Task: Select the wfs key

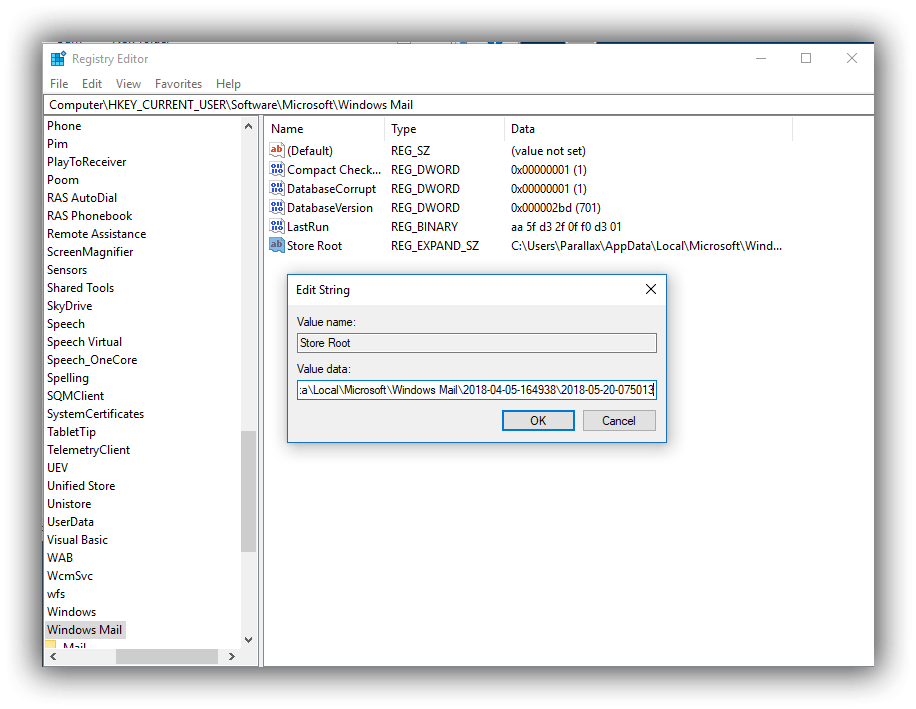Action: (56, 594)
